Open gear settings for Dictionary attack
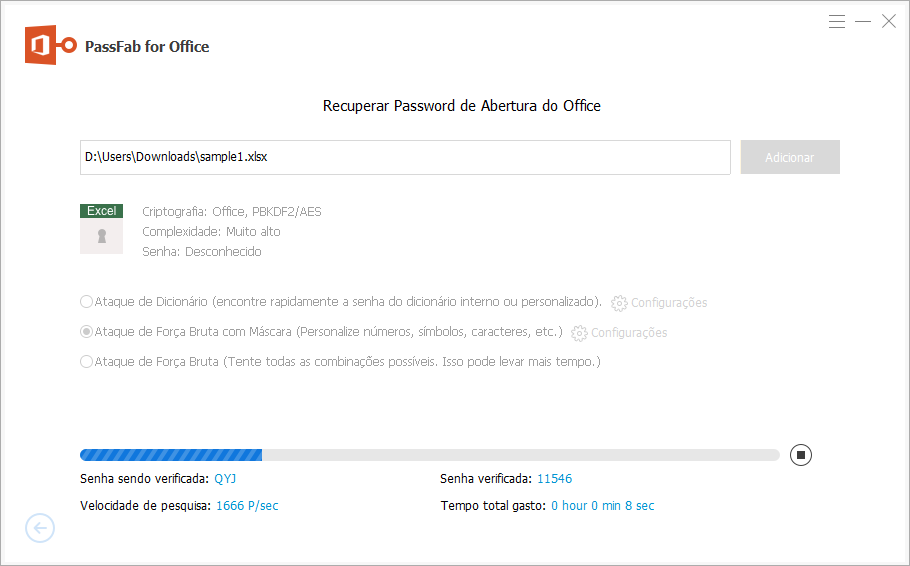Screen dimensions: 910x566 coord(619,303)
